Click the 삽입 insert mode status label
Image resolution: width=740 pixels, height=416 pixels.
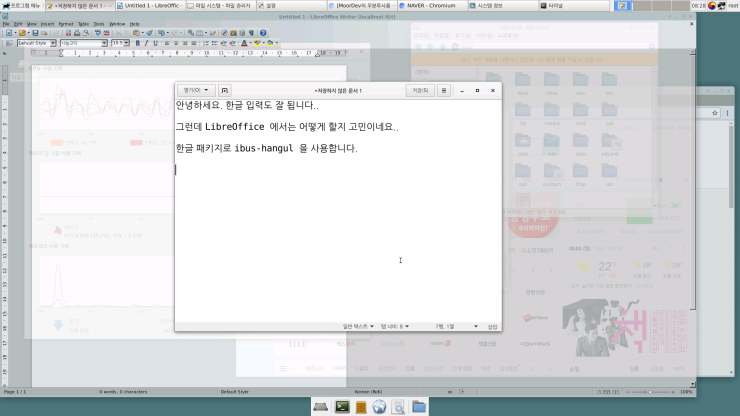(x=492, y=326)
